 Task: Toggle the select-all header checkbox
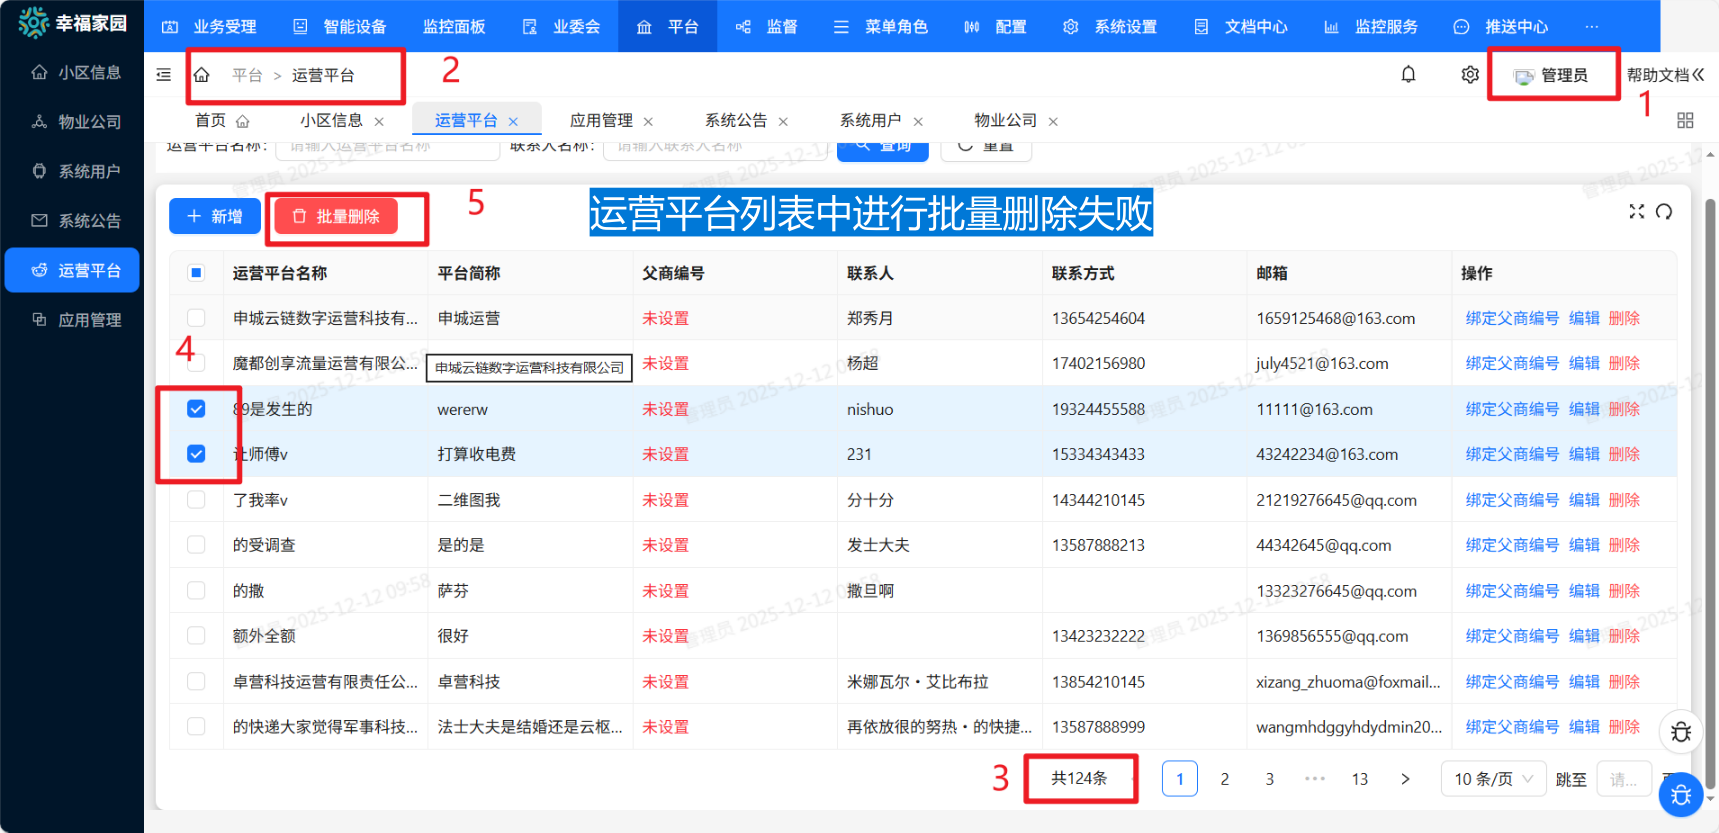click(x=196, y=273)
